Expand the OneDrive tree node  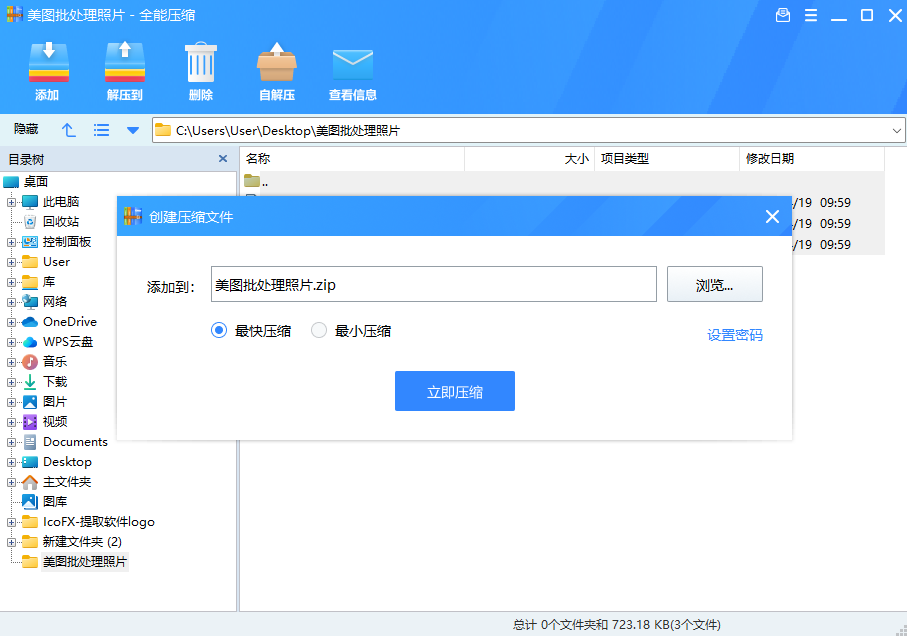[x=9, y=321]
